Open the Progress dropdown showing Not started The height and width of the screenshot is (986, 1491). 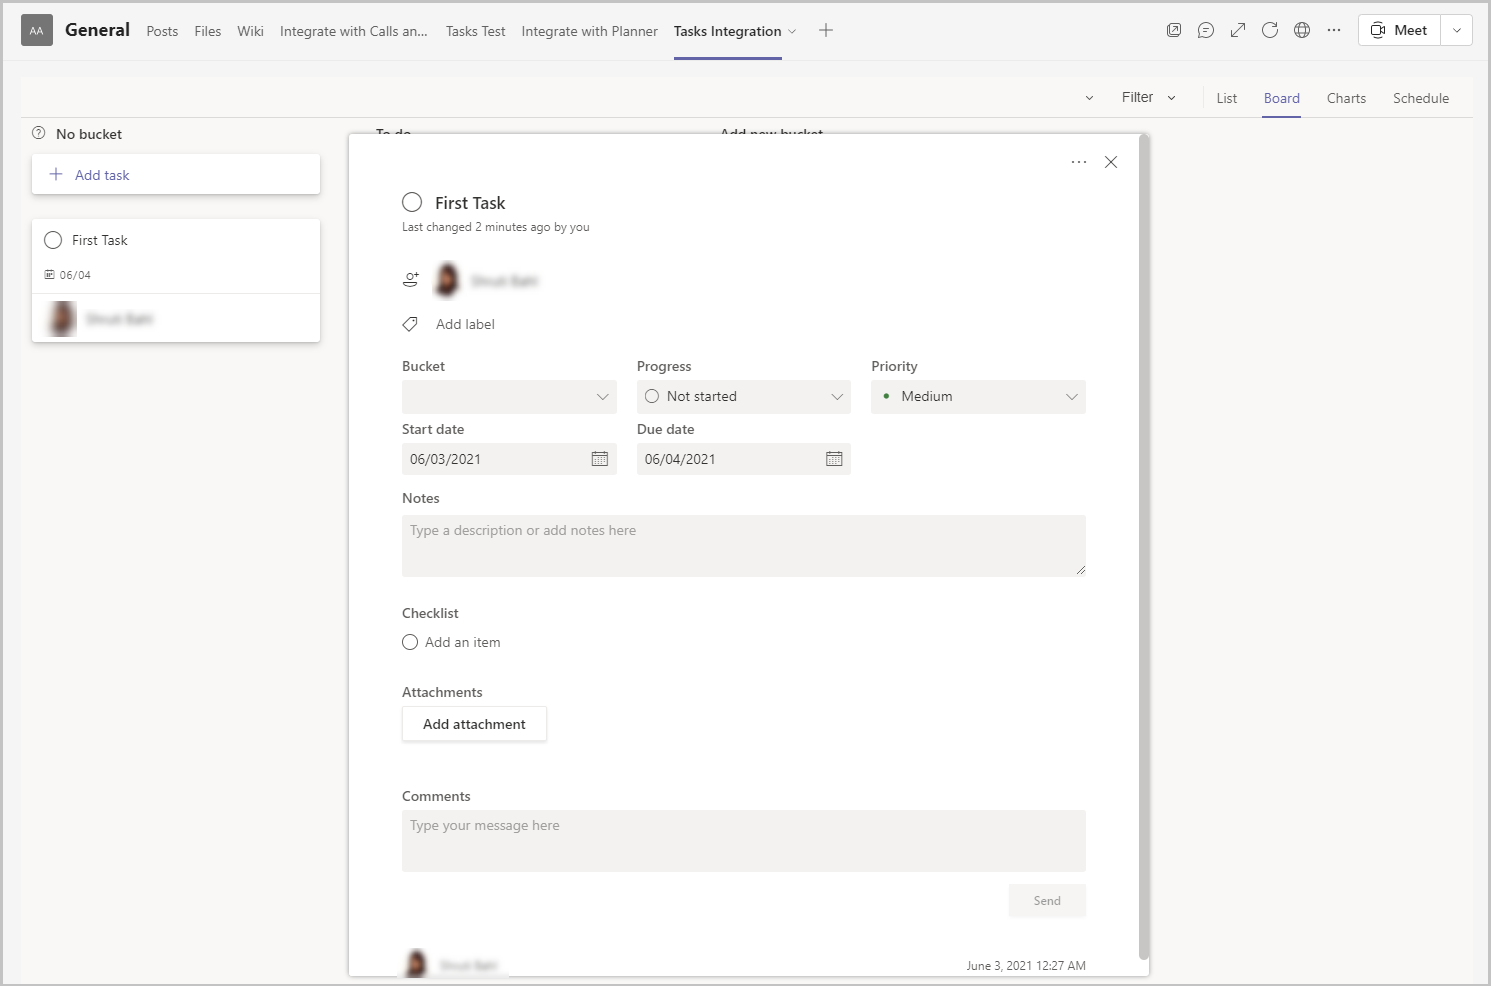coord(744,397)
